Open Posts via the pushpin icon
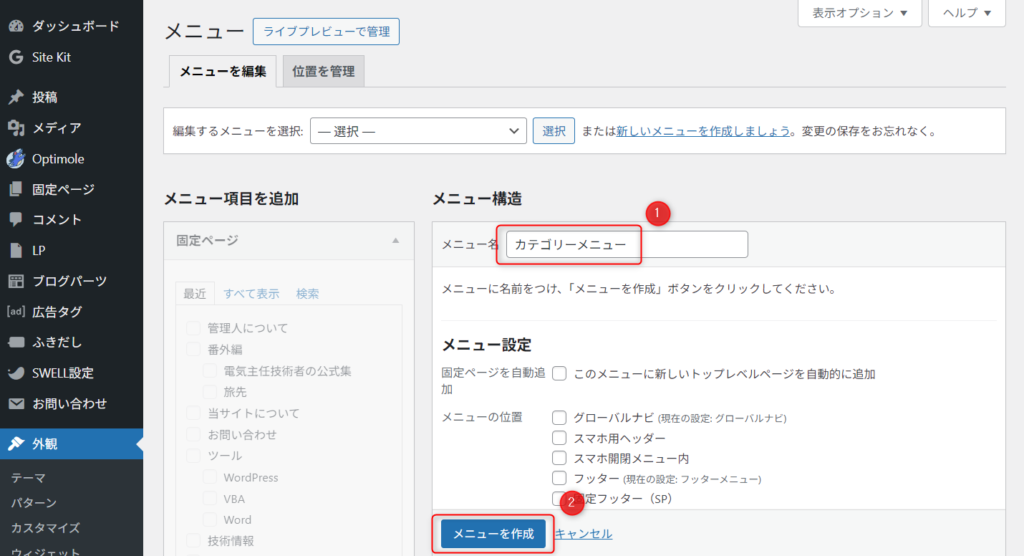The image size is (1024, 556). coord(15,98)
